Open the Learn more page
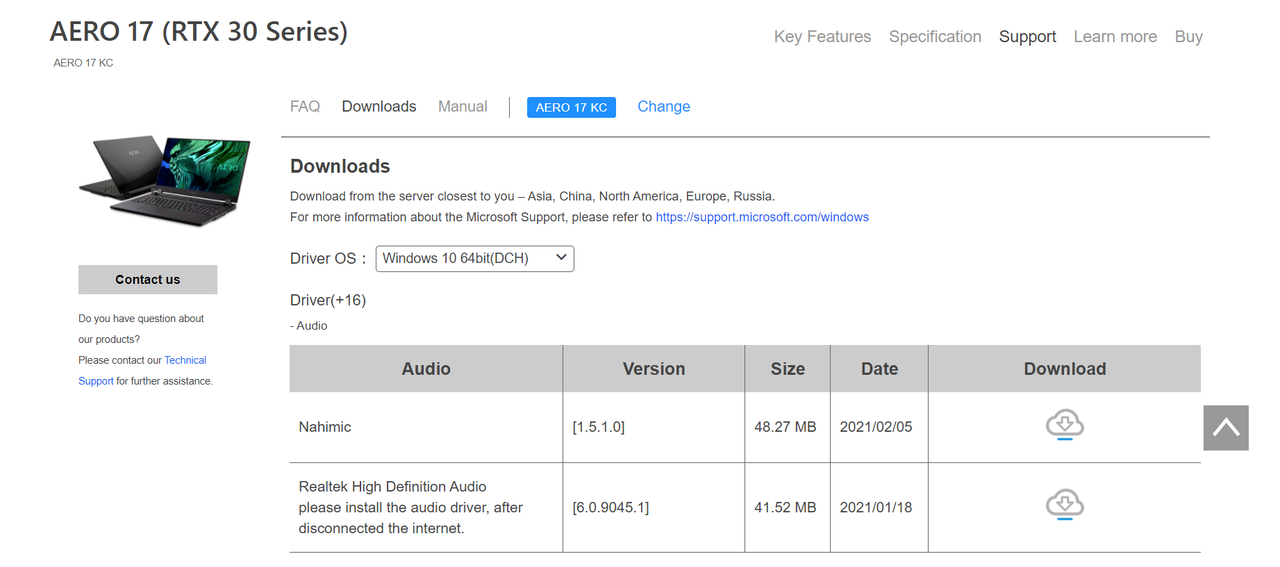Screen dimensions: 1280x567 pyautogui.click(x=1115, y=37)
